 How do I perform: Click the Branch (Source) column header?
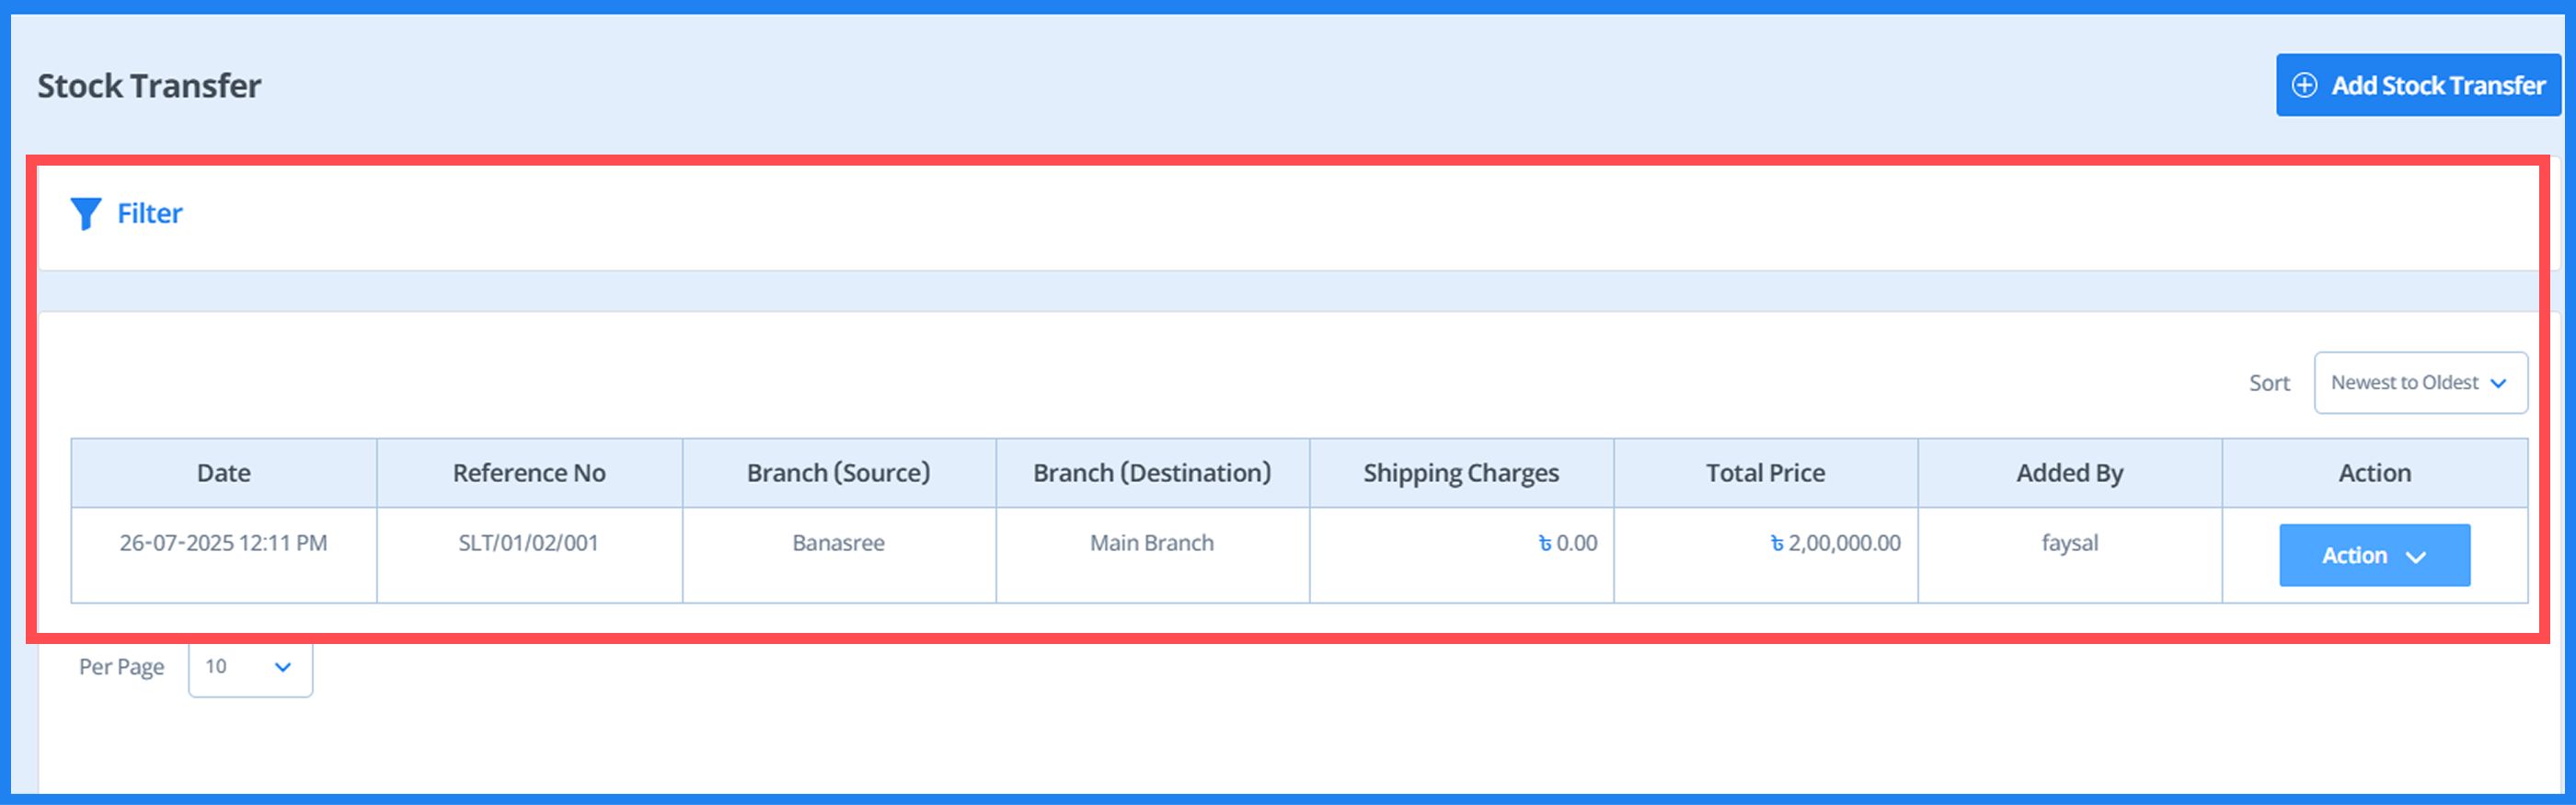(x=838, y=473)
